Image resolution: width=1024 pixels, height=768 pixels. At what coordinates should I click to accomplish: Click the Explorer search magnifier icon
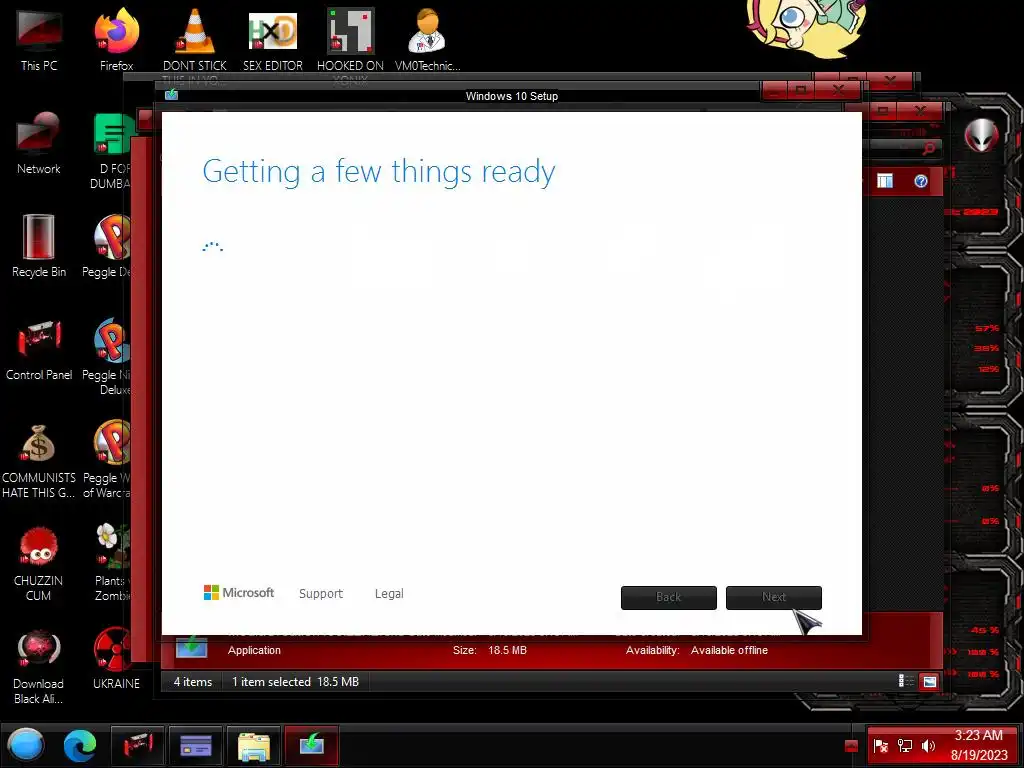(x=928, y=149)
